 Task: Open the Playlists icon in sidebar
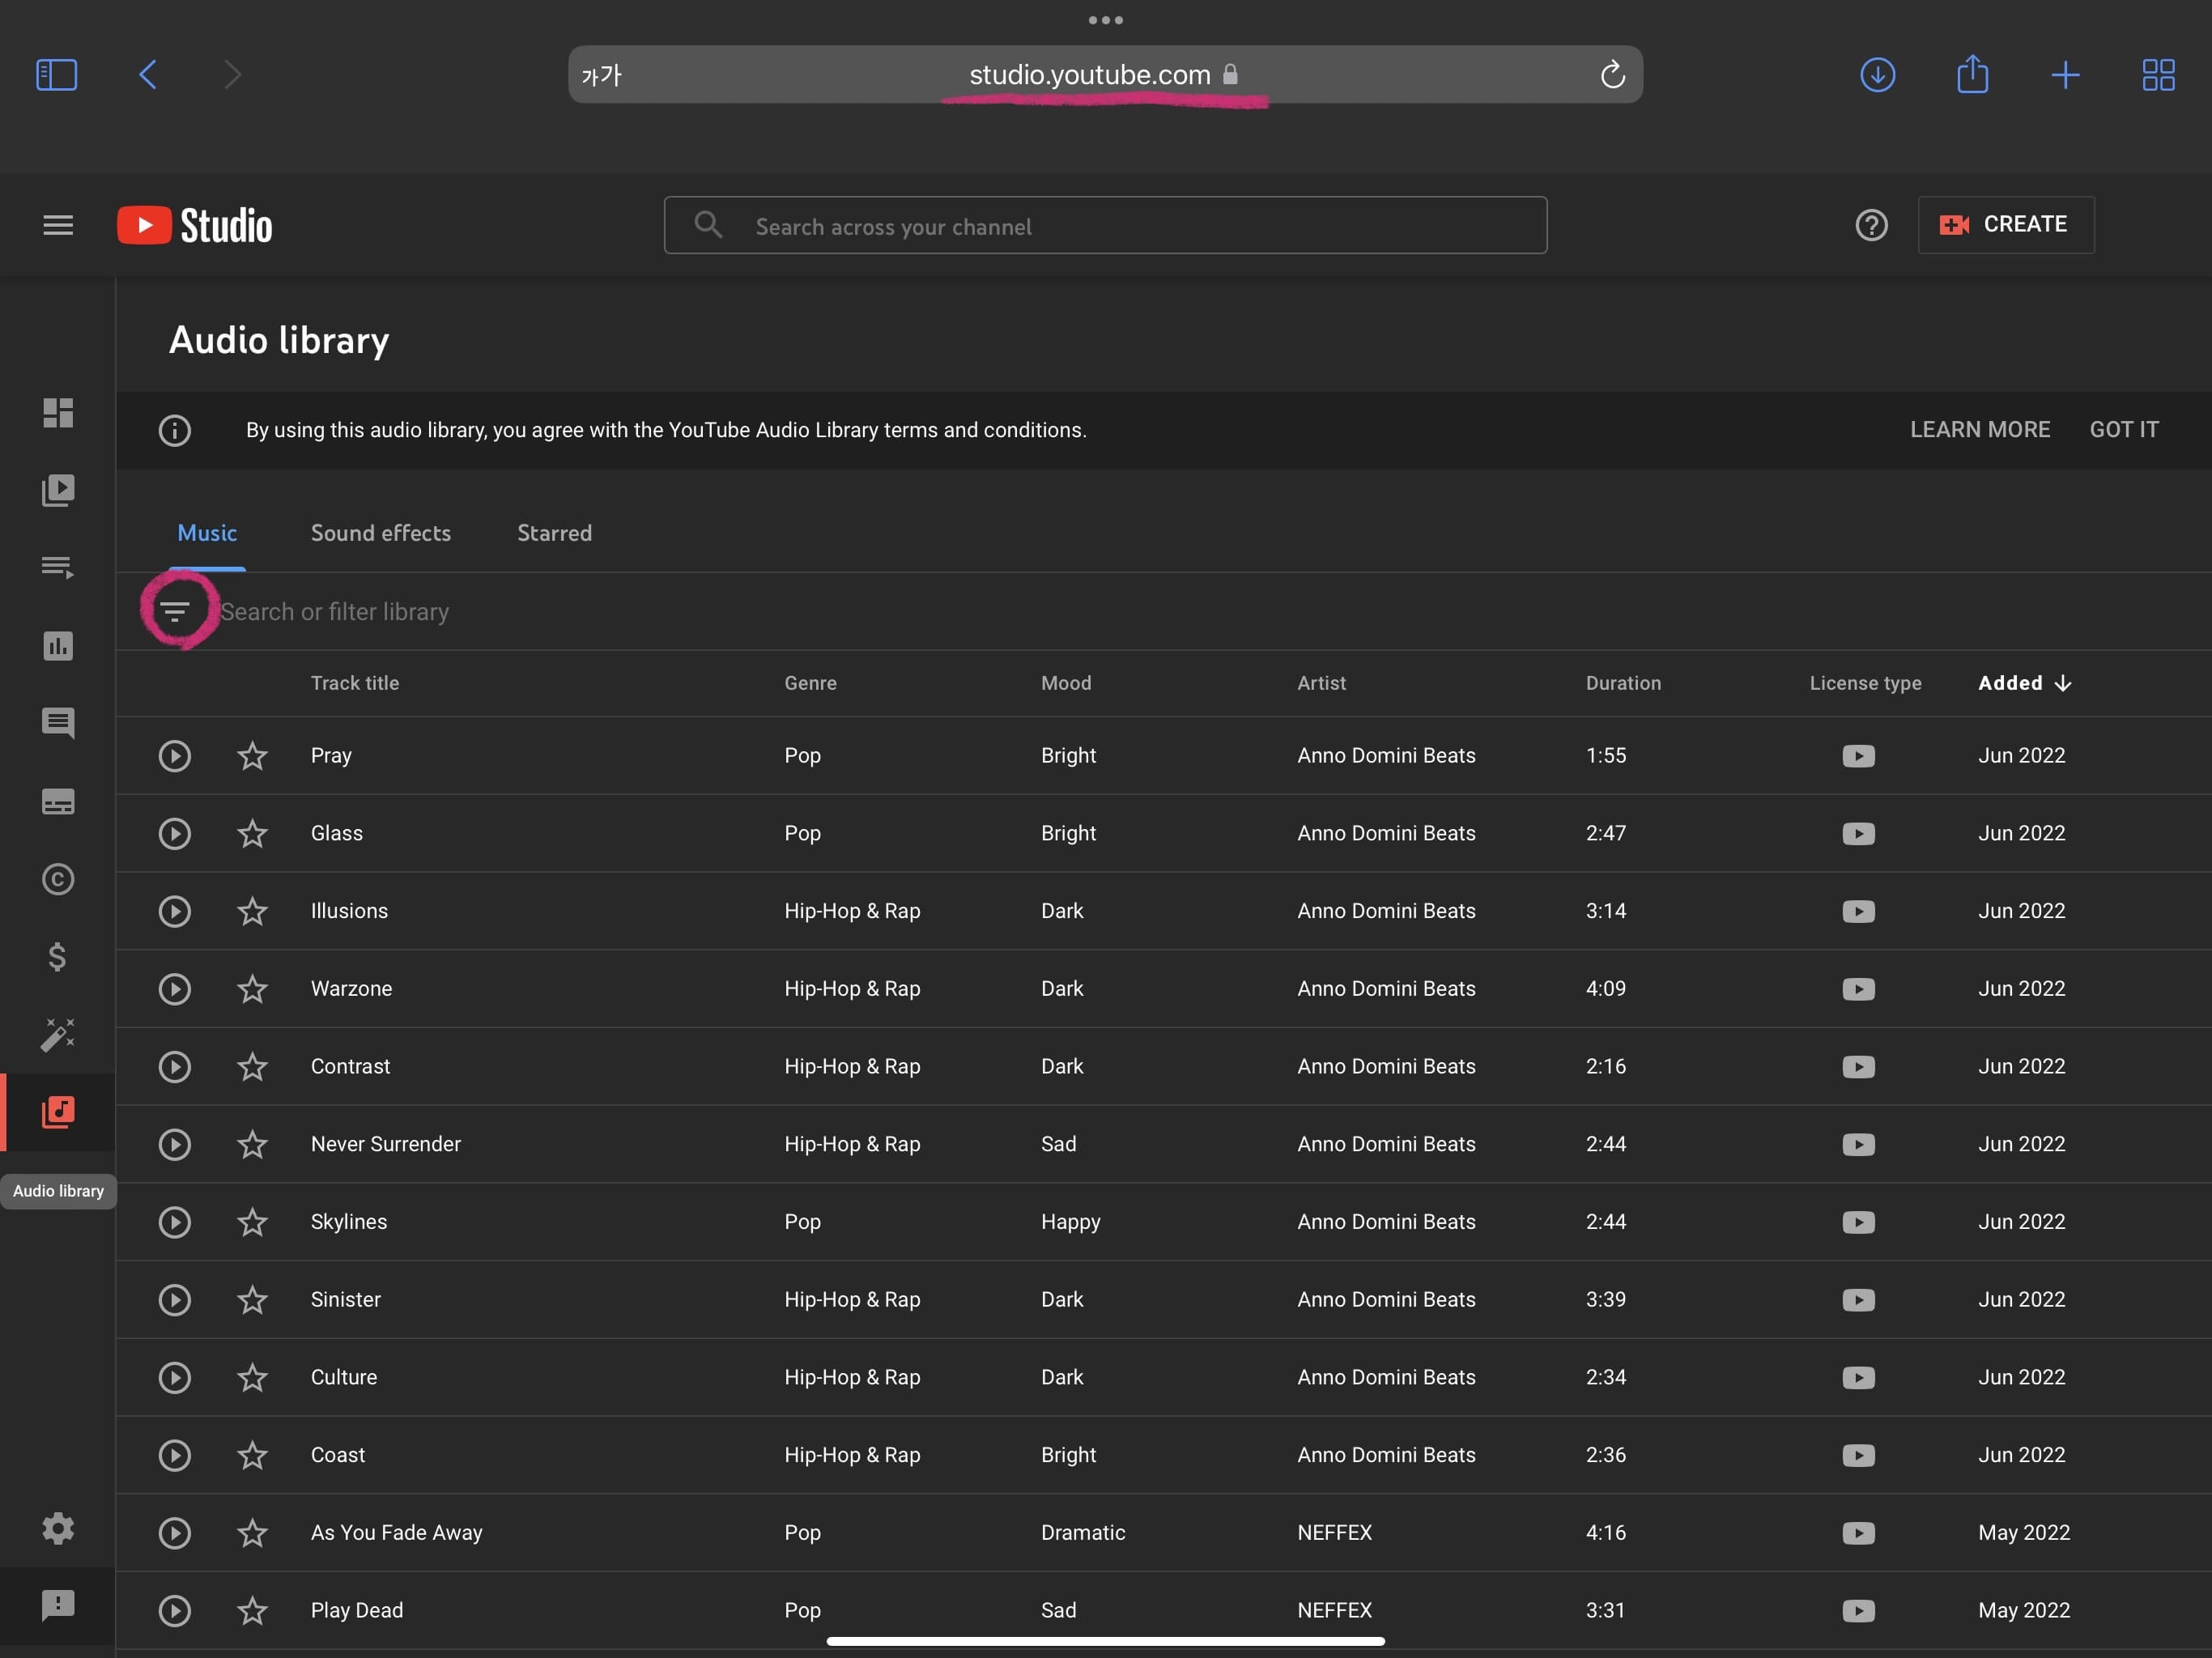[x=58, y=567]
